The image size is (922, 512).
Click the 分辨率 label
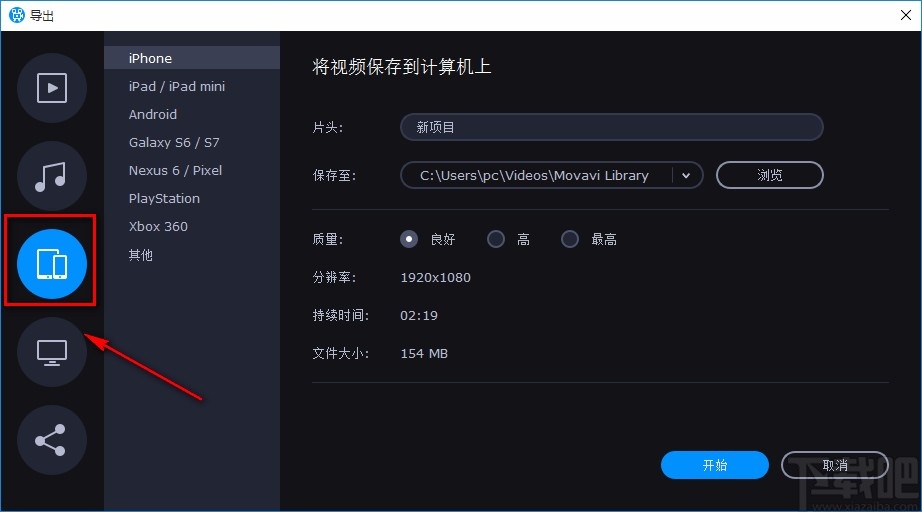tap(334, 277)
